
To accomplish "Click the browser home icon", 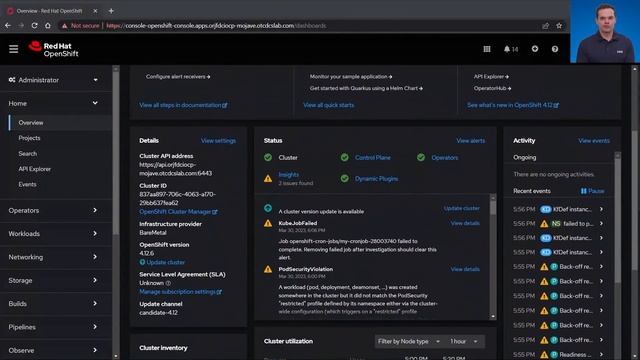I will click(x=48, y=25).
